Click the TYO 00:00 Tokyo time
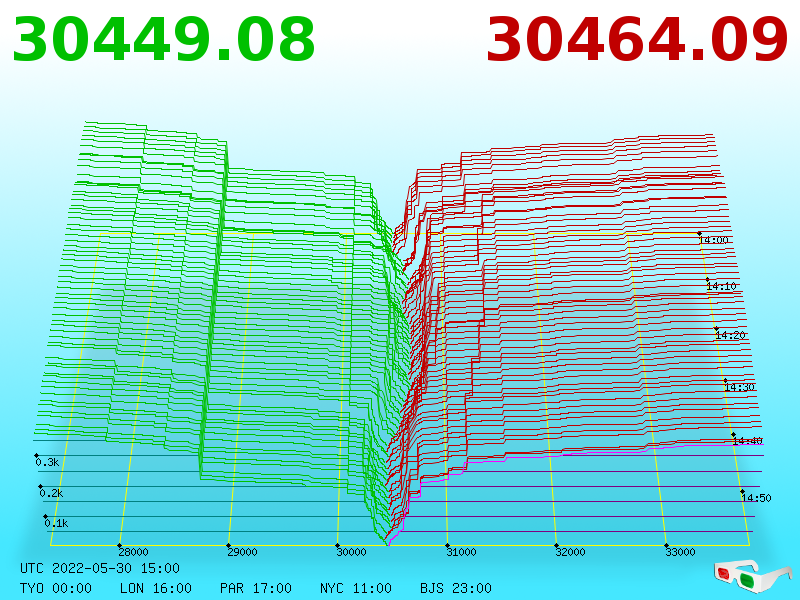 point(56,588)
